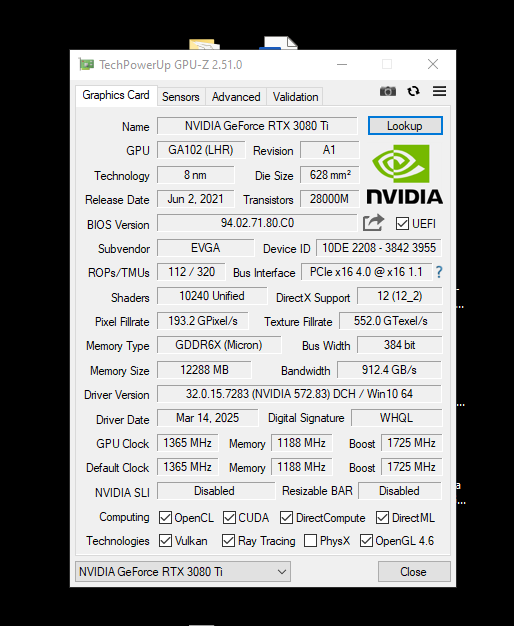Toggle the Ray Tracing checkbox
The height and width of the screenshot is (626, 514).
click(228, 541)
